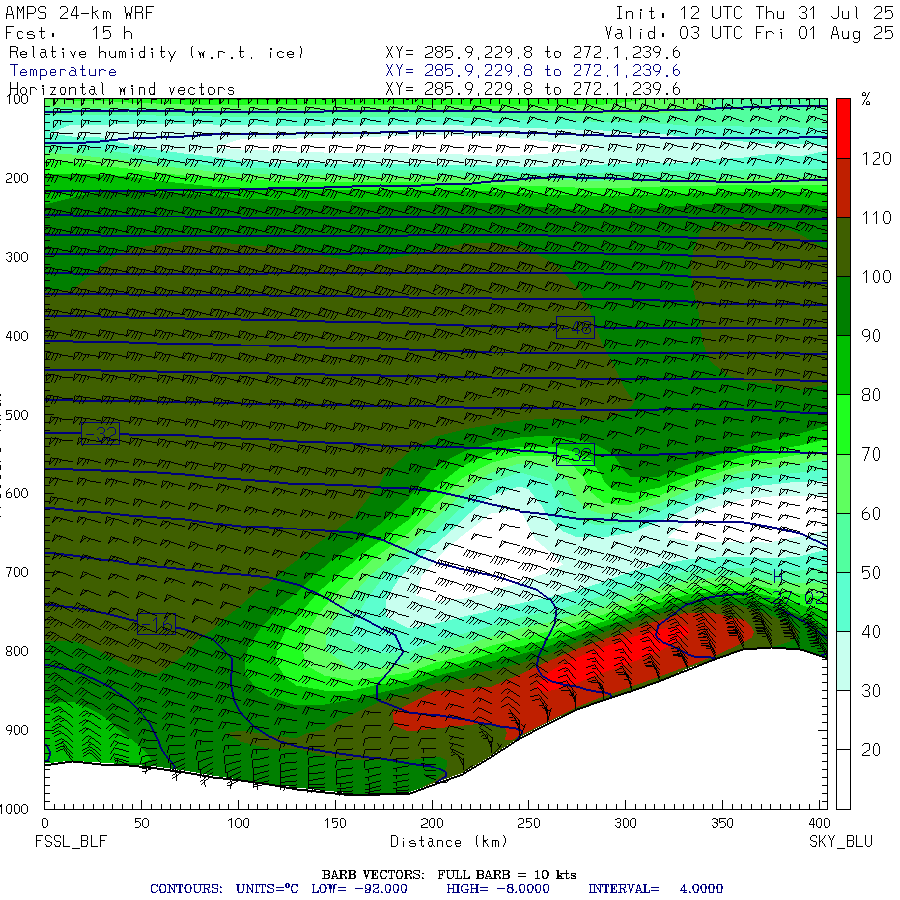The image size is (900, 900).
Task: Click the '1000' pressure axis label
Action: coord(14,809)
